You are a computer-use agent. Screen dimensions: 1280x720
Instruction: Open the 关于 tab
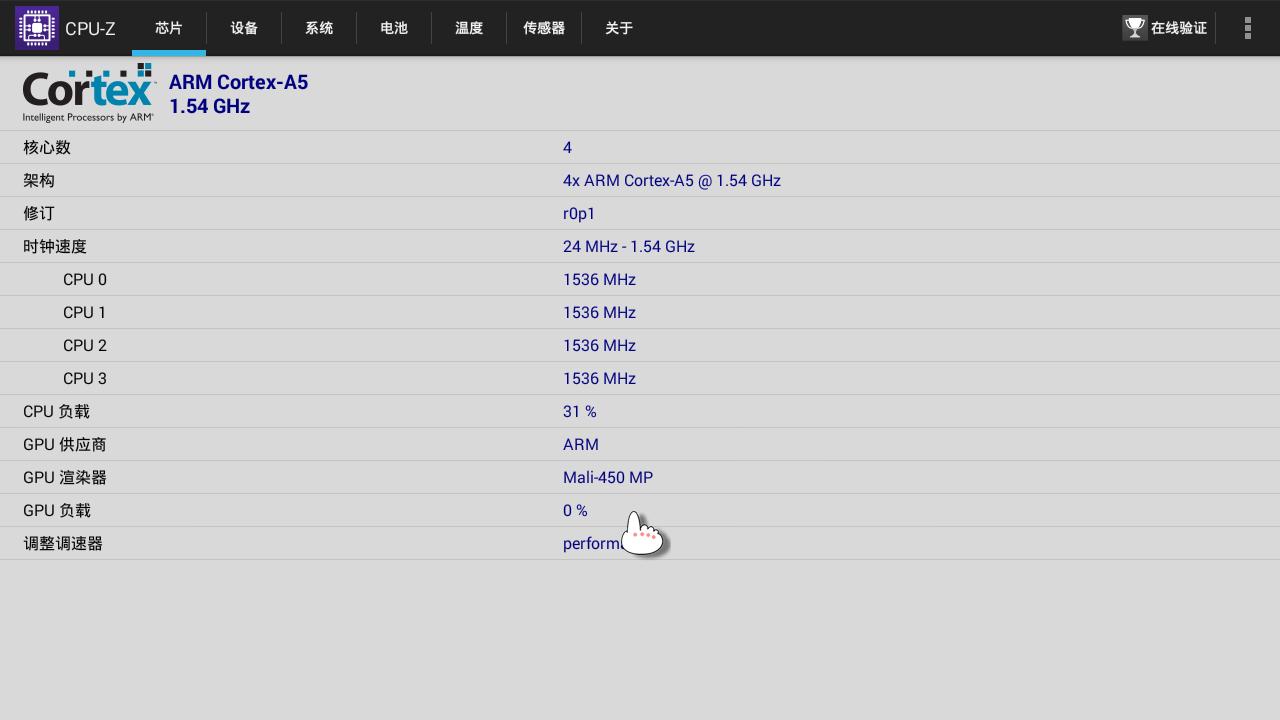coord(619,28)
